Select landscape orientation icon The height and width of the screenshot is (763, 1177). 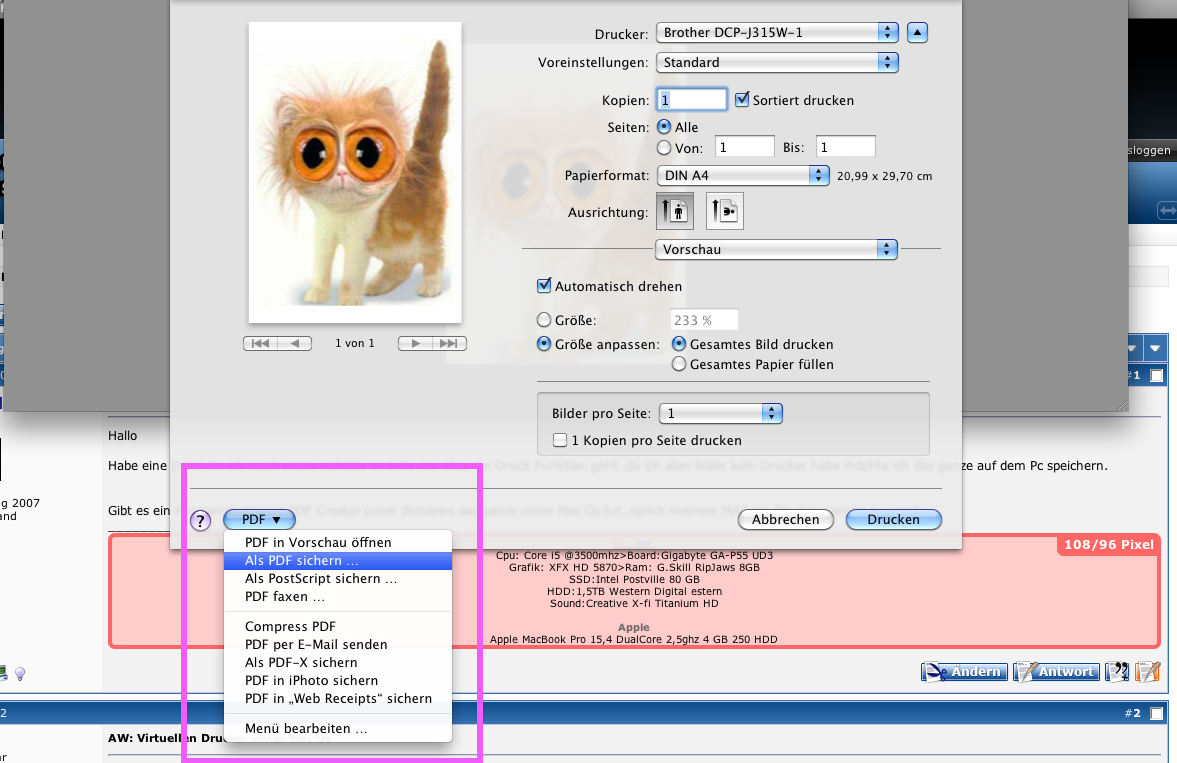click(724, 211)
